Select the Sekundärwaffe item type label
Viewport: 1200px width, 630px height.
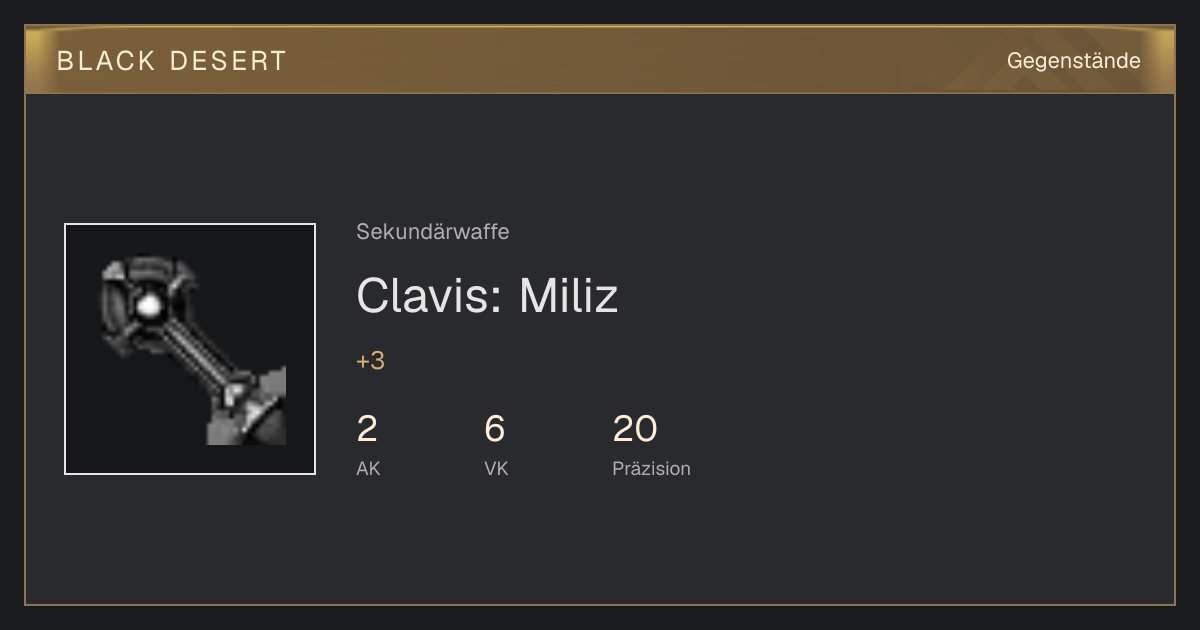point(433,232)
